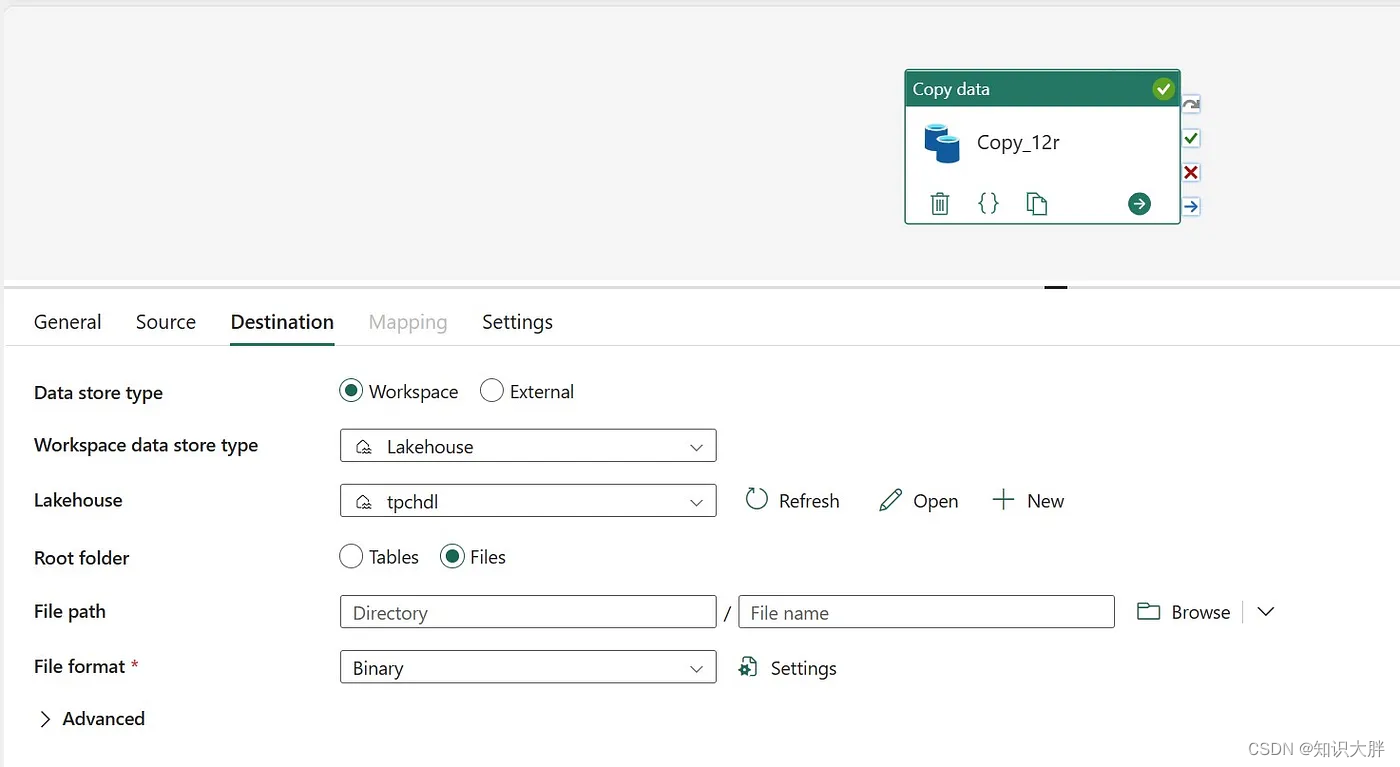
Task: Expand the Advanced section
Action: 91,718
